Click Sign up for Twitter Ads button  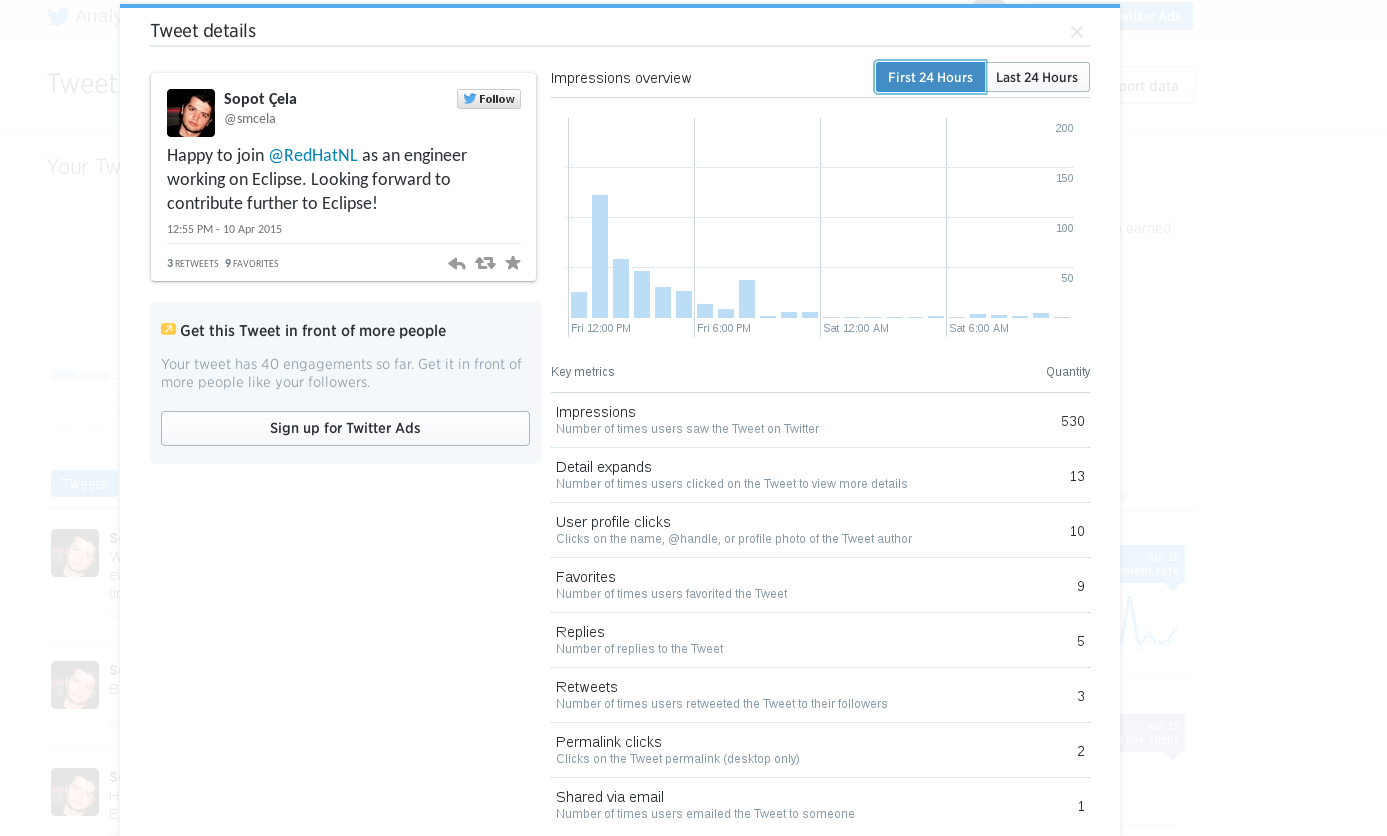[345, 428]
